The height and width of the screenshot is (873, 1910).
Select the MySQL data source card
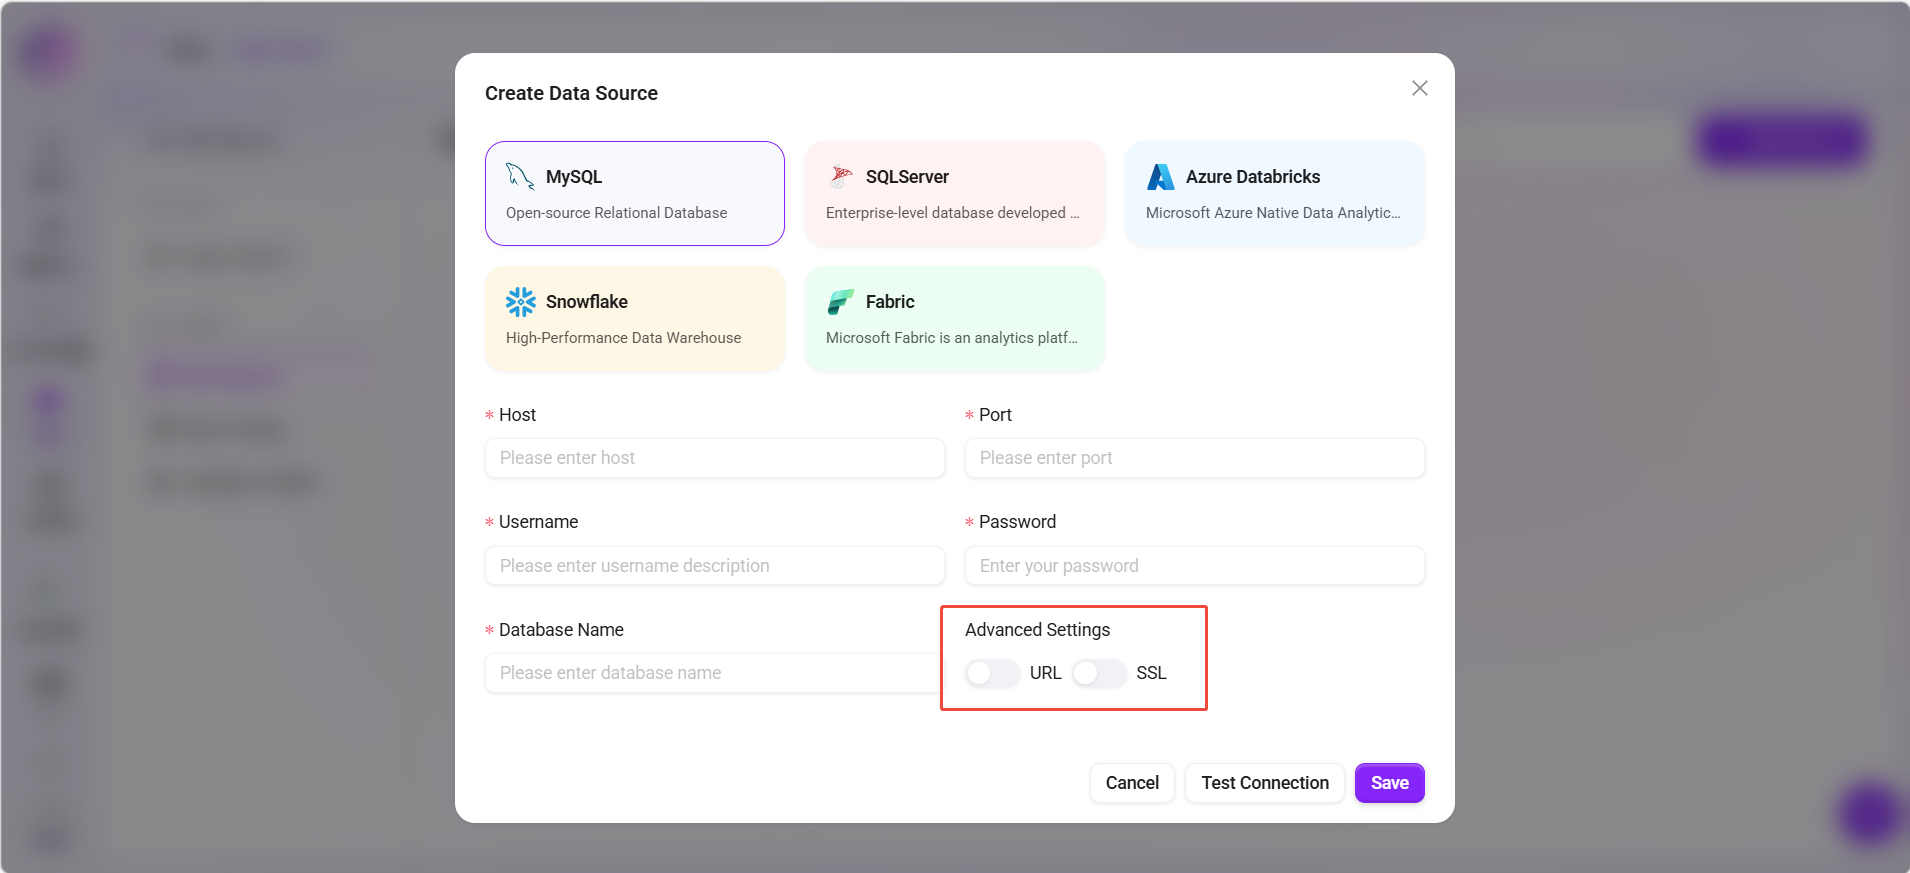tap(635, 193)
